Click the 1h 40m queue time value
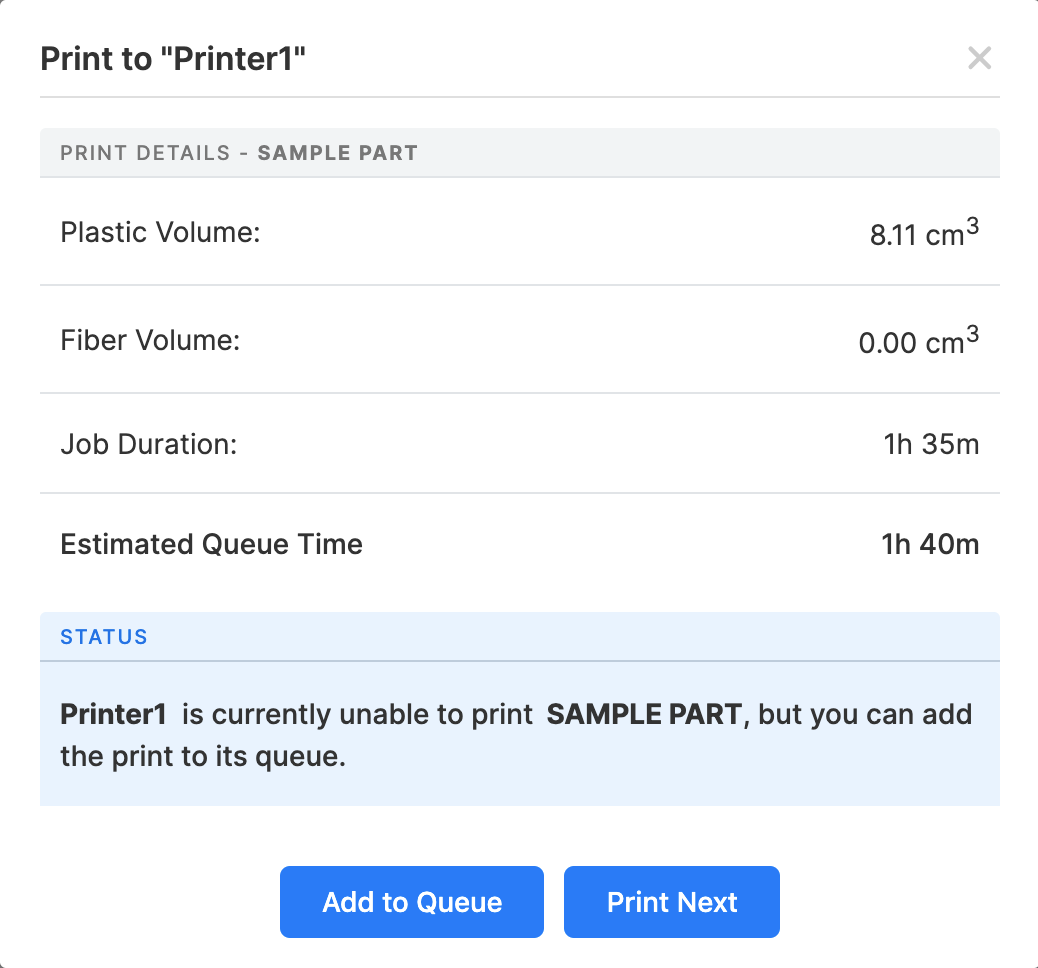The image size is (1038, 968). click(930, 544)
